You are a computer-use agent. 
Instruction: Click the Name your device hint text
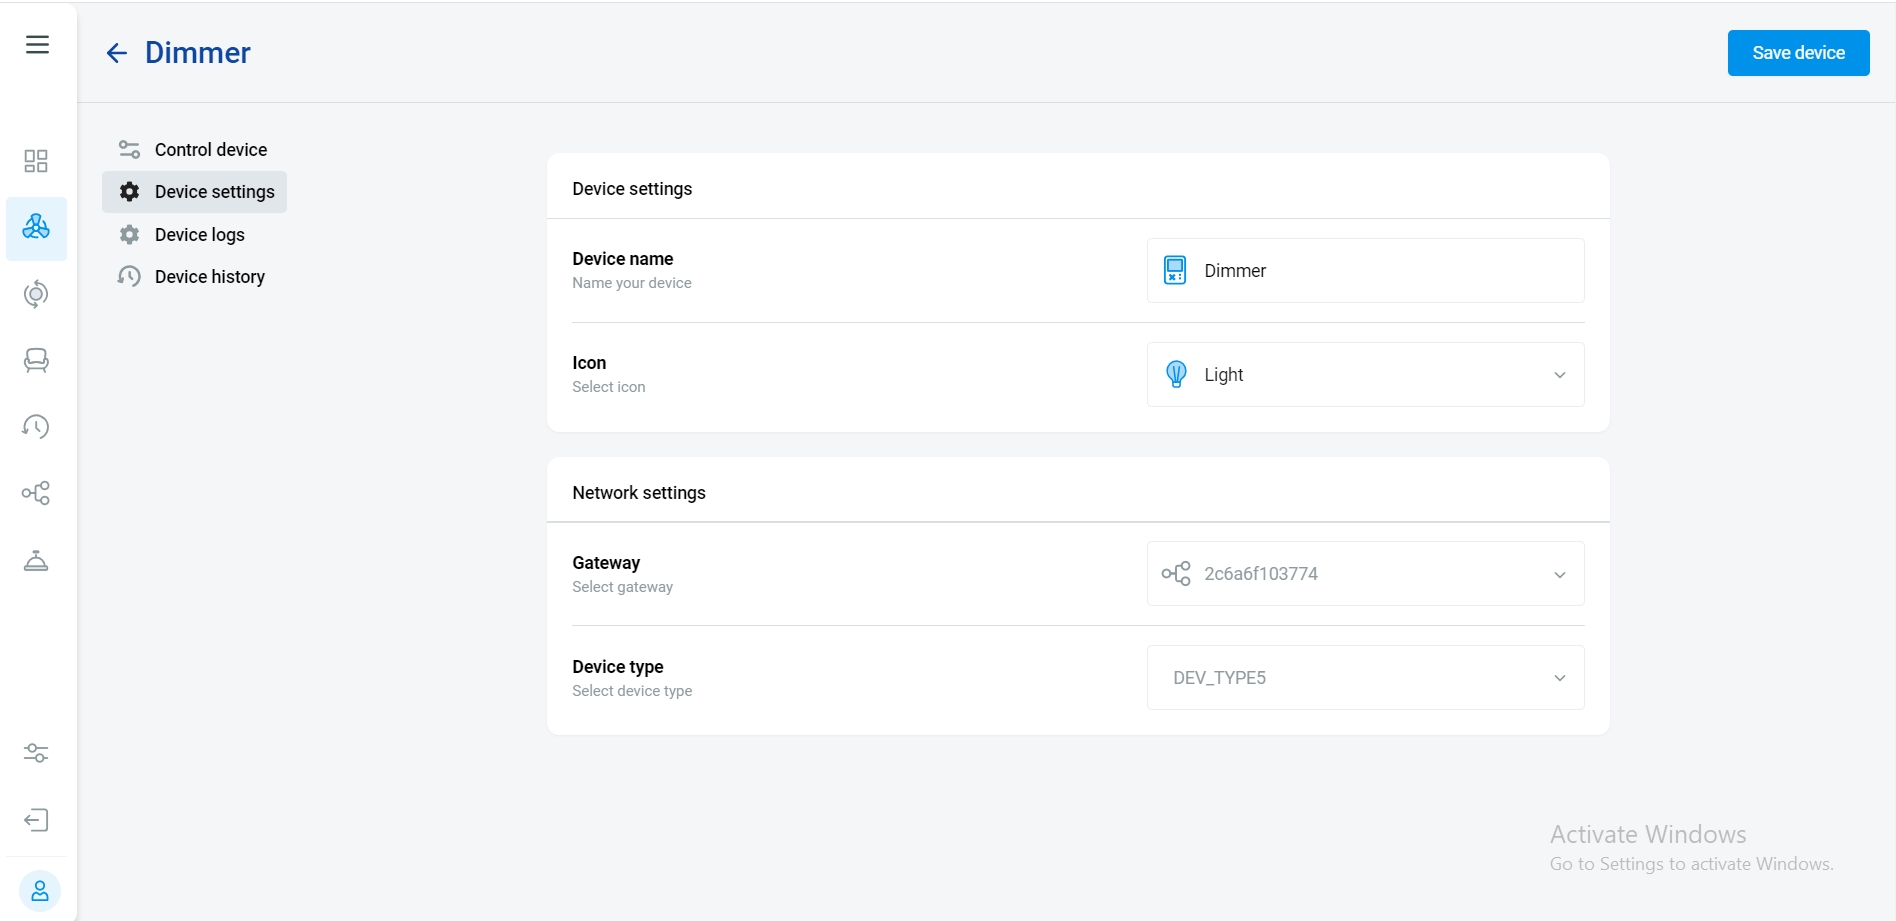[x=632, y=283]
